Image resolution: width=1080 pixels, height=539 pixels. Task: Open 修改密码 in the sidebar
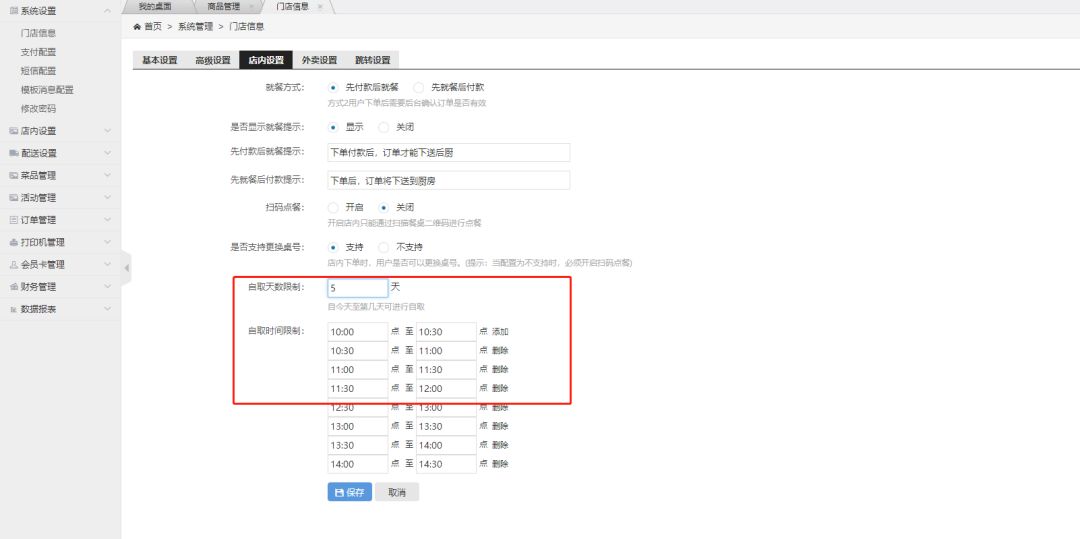pyautogui.click(x=39, y=109)
